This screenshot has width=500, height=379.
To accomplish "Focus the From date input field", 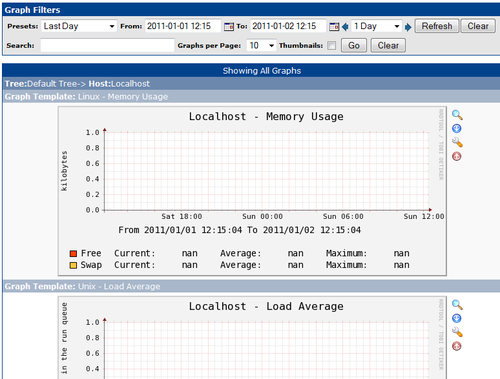I will coord(183,26).
